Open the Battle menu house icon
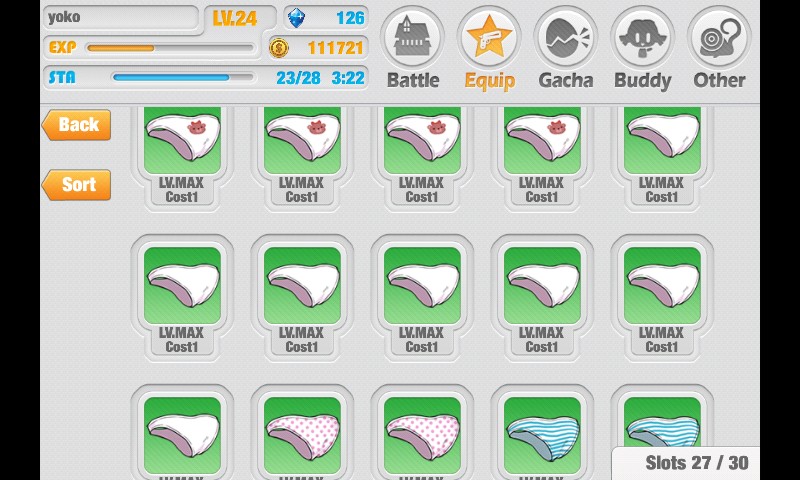Viewport: 800px width, 480px height. [412, 37]
